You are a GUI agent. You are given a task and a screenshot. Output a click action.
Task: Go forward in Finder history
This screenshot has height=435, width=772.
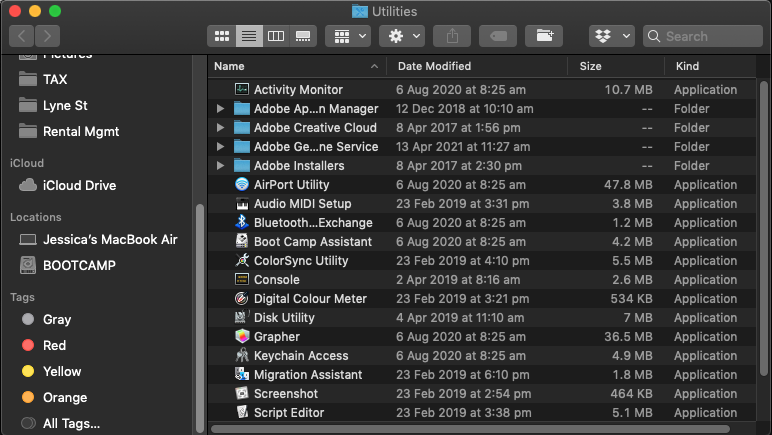click(47, 36)
